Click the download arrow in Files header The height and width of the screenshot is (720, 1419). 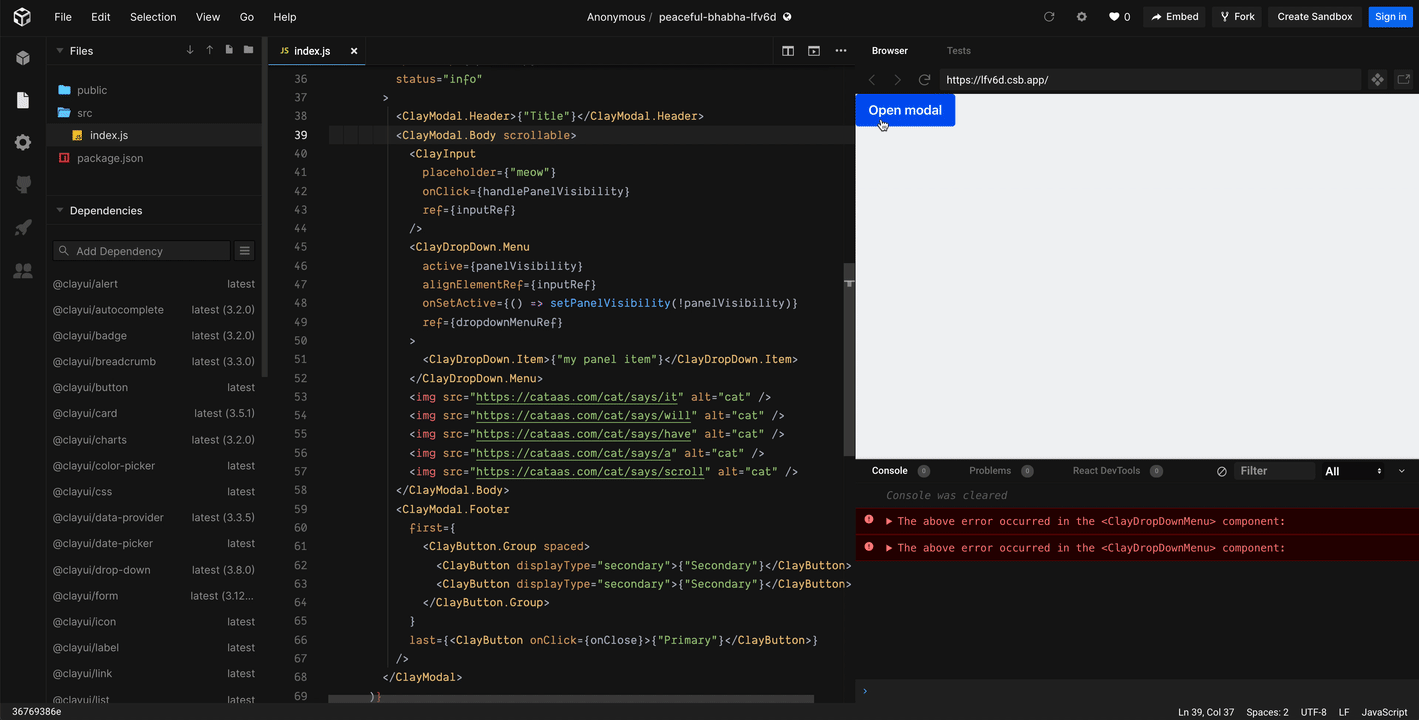190,50
